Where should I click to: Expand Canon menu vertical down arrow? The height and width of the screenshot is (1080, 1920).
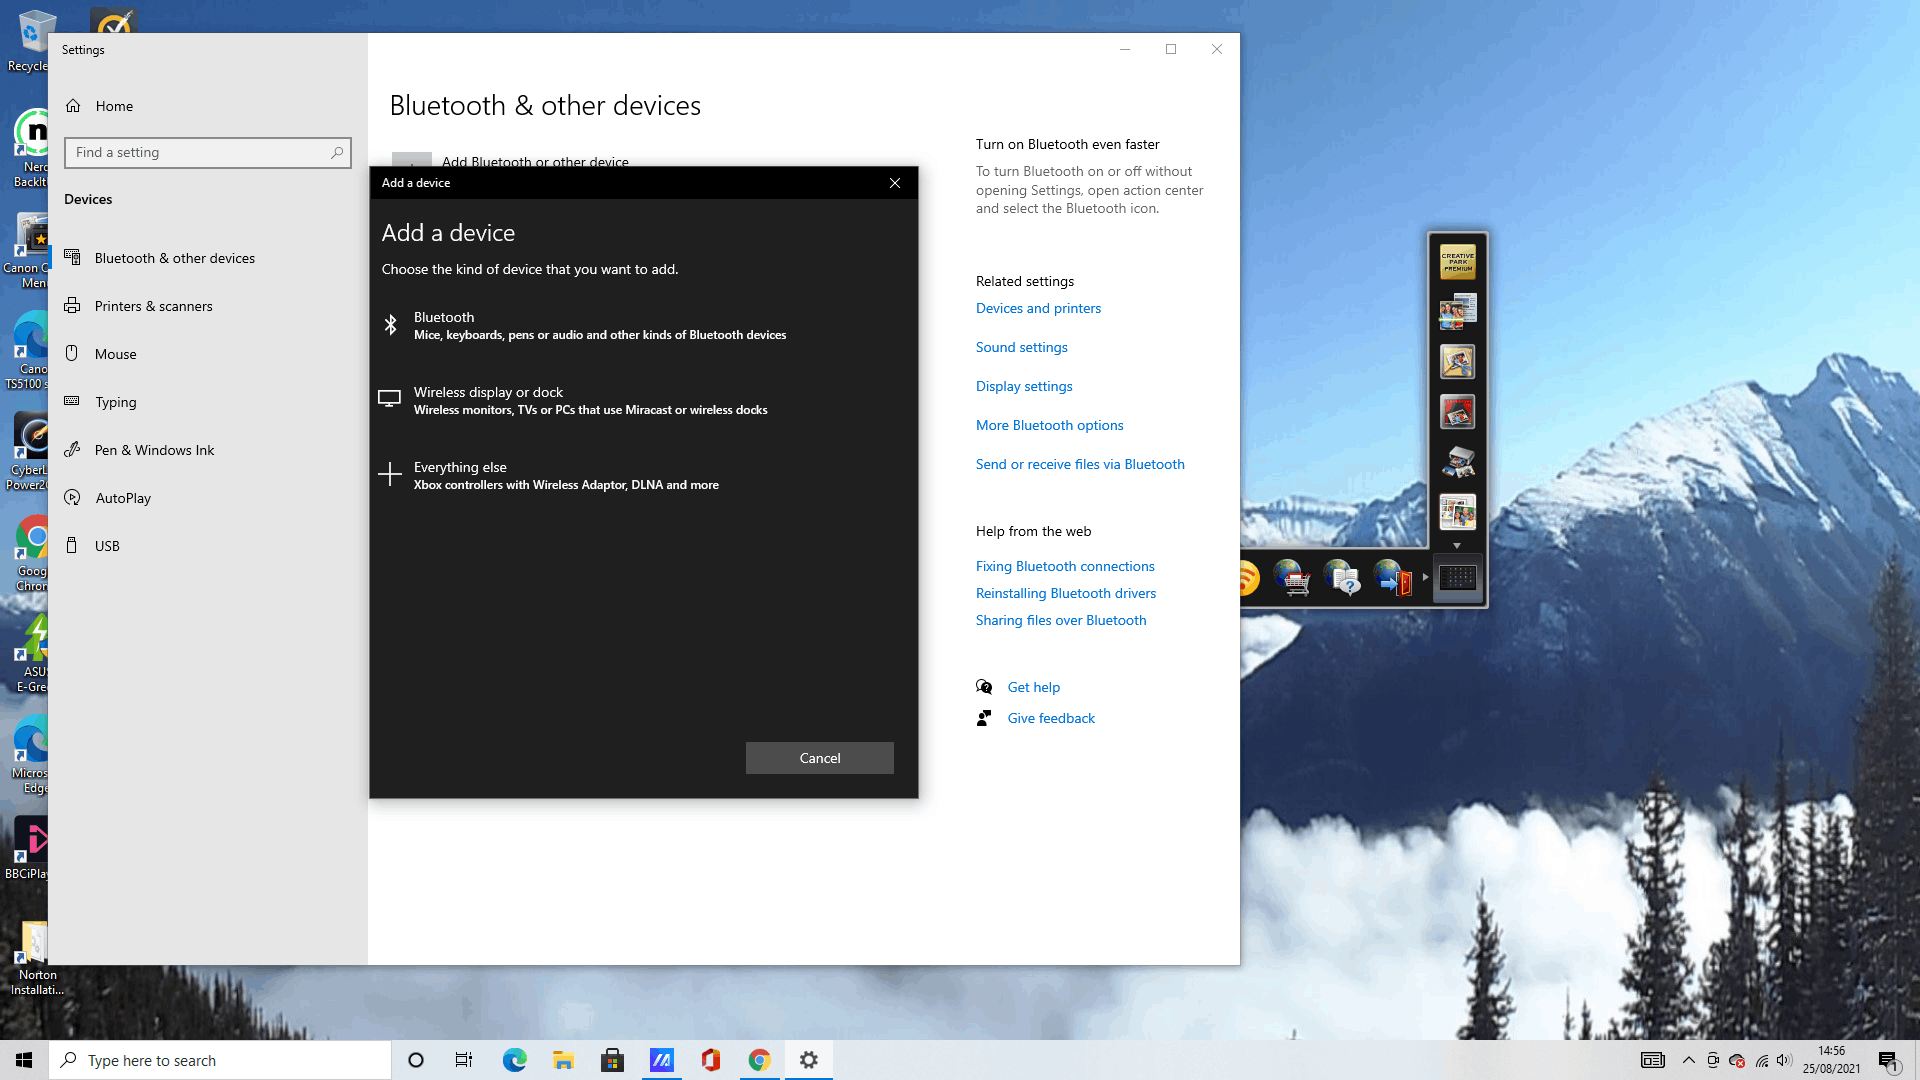(1457, 546)
